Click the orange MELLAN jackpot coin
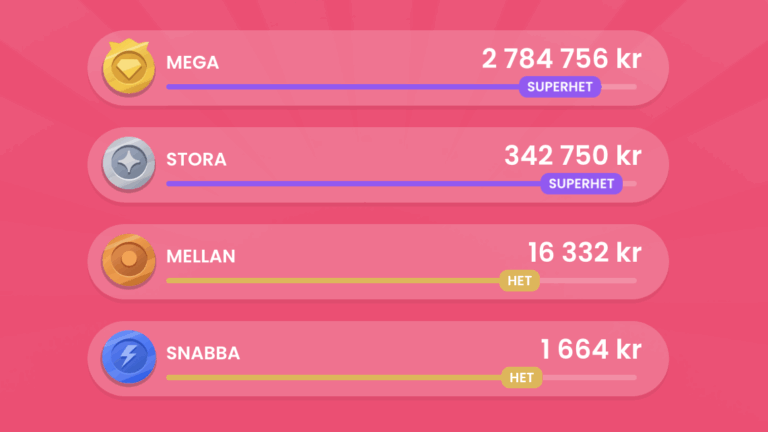This screenshot has width=768, height=432. 129,261
